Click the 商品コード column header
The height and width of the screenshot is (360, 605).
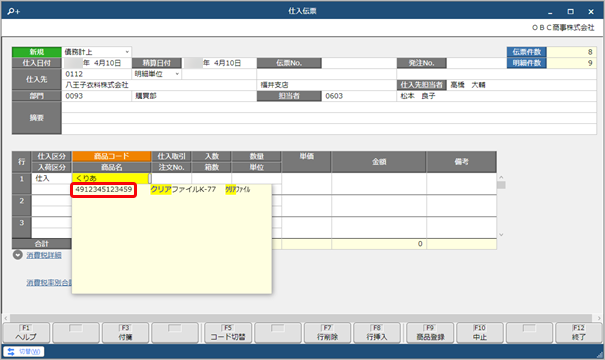112,156
